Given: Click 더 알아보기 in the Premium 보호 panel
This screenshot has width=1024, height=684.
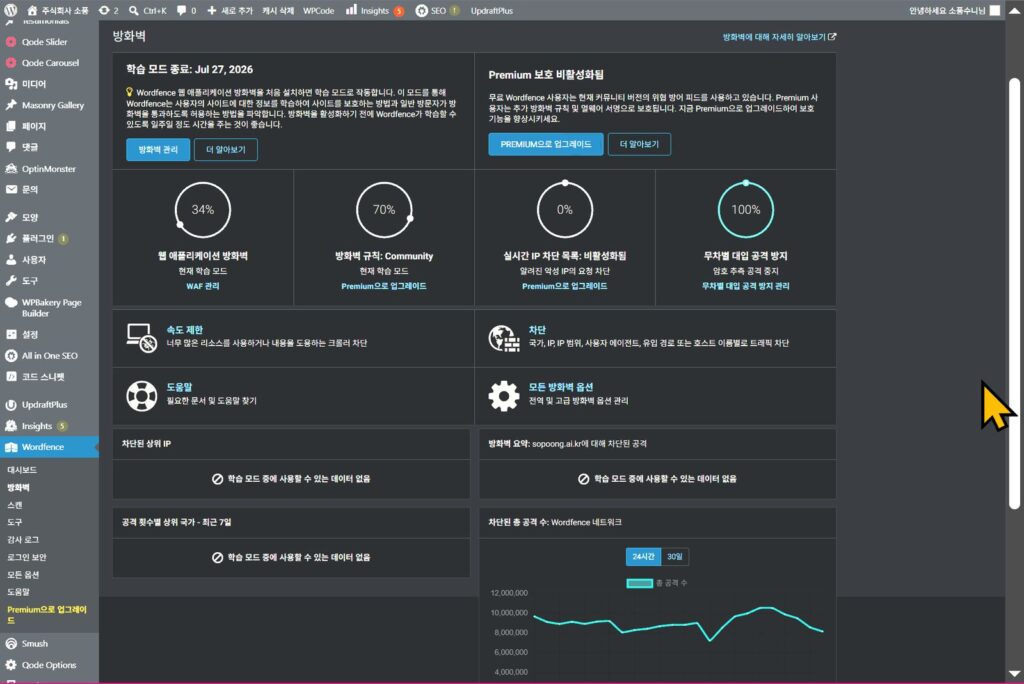Looking at the screenshot, I should click(x=639, y=144).
